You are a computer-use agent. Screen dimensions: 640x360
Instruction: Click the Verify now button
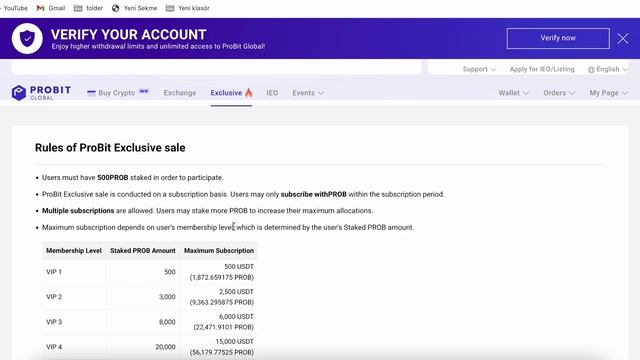pyautogui.click(x=558, y=38)
